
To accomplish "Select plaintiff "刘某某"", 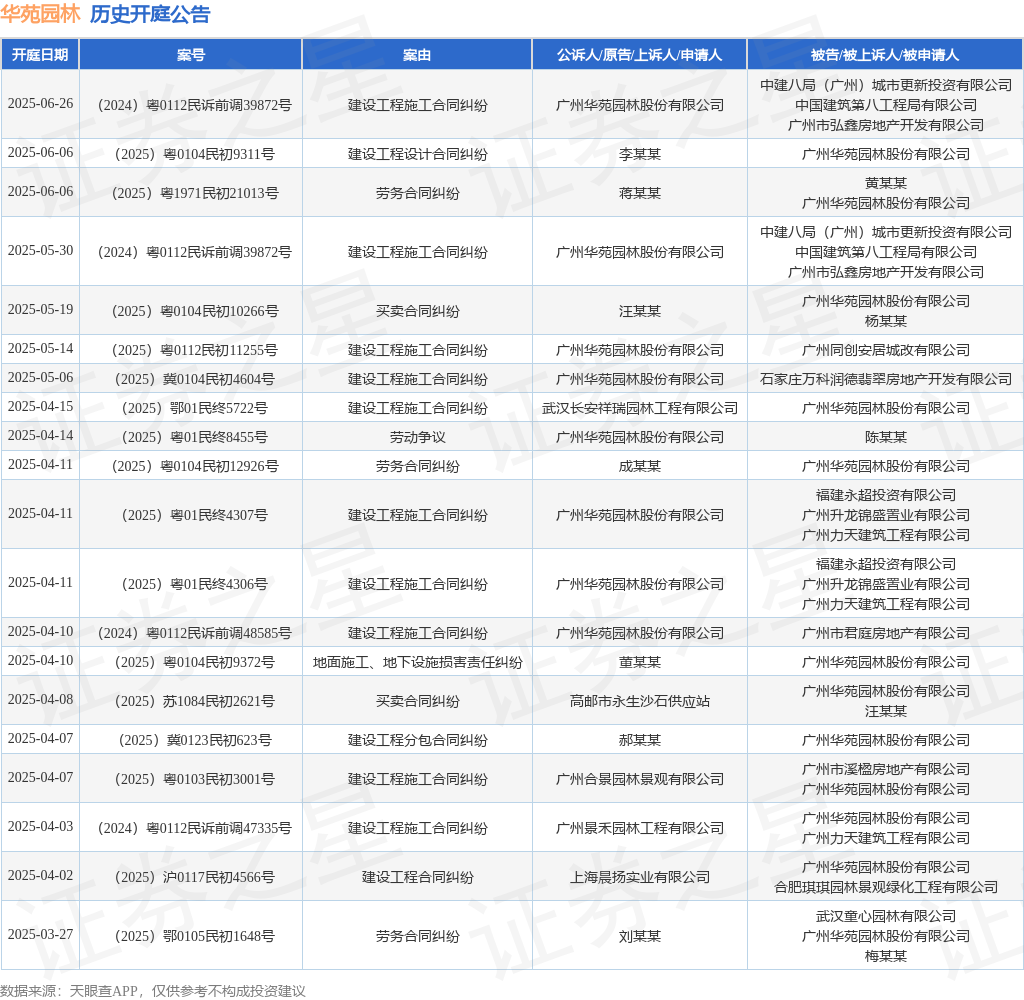I will [639, 936].
